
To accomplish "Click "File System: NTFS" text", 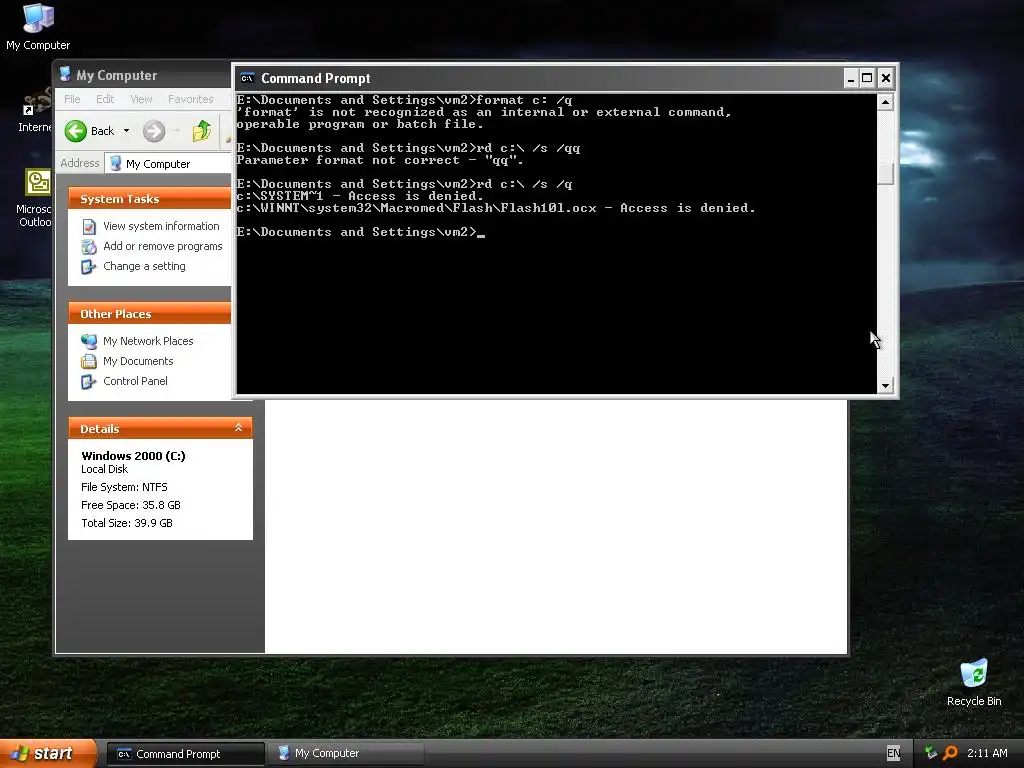I will (x=124, y=487).
